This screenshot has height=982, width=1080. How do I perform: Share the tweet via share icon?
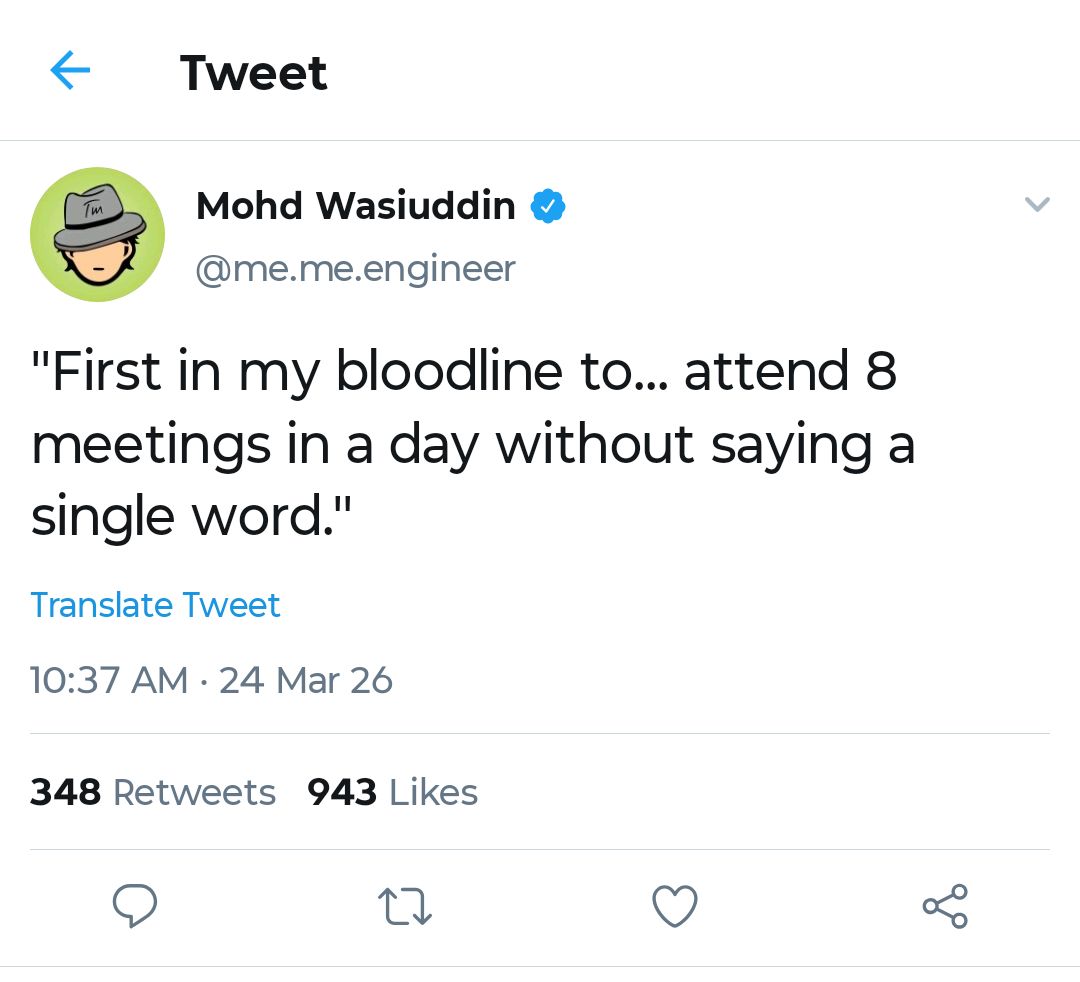click(945, 906)
